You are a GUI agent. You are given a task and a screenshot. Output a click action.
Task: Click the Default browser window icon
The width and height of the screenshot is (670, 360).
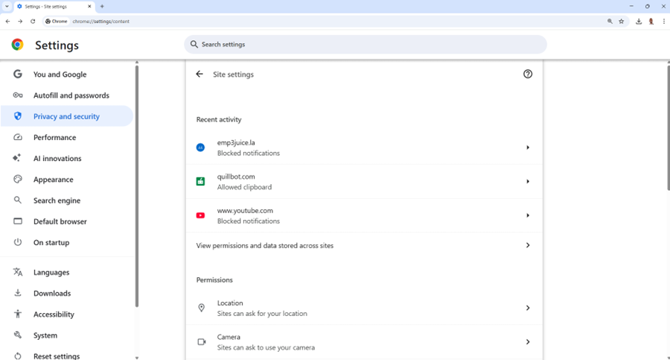(x=18, y=221)
